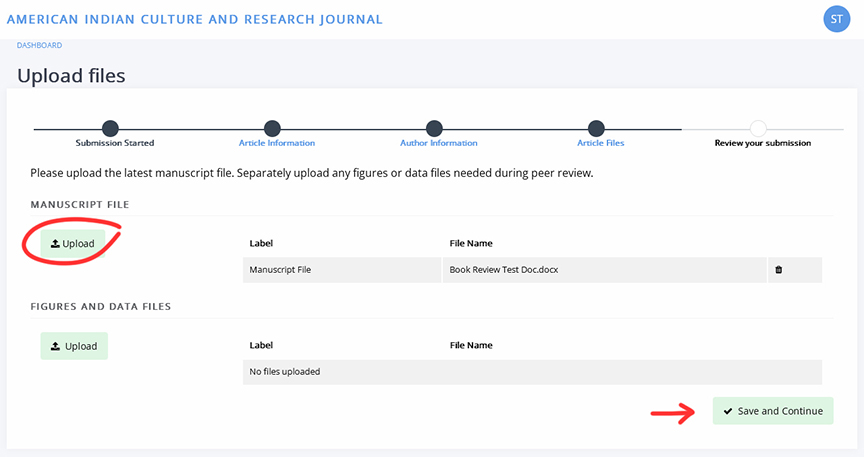Open the ST user avatar menu
Viewport: 864px width, 457px height.
click(836, 19)
